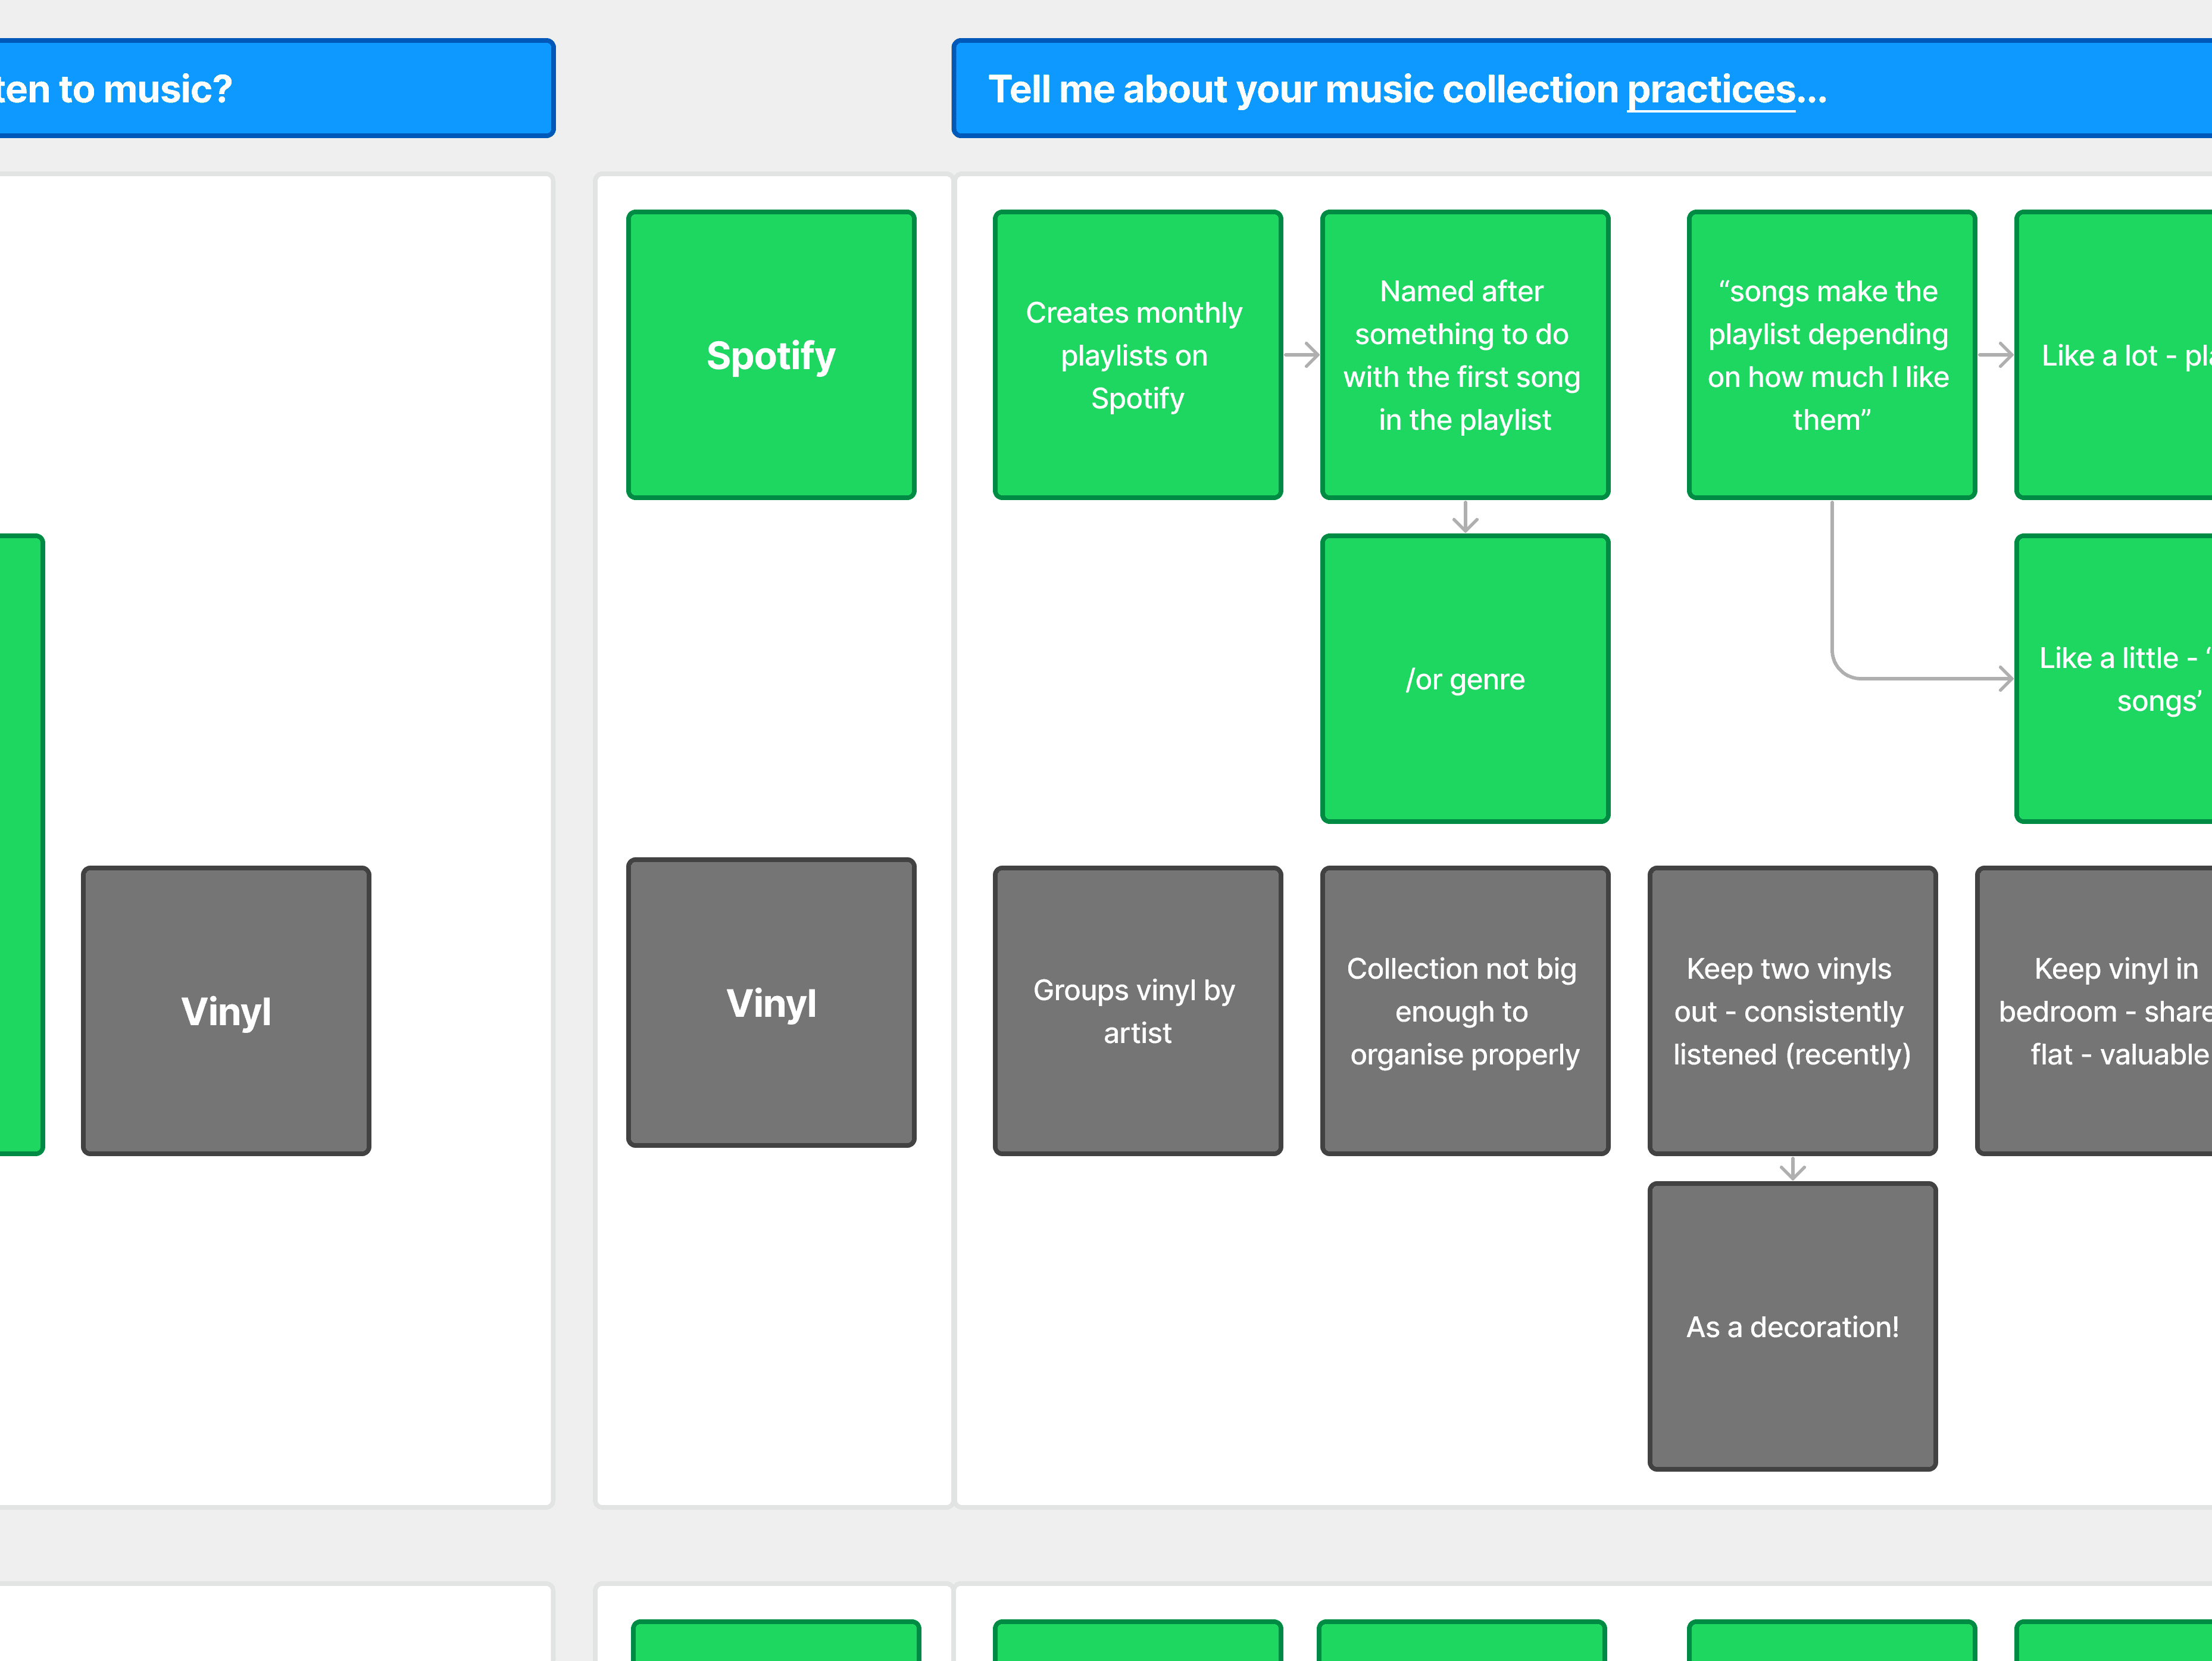This screenshot has width=2212, height=1661.
Task: Click 'Tell me about your music collection' header
Action: pos(1300,89)
